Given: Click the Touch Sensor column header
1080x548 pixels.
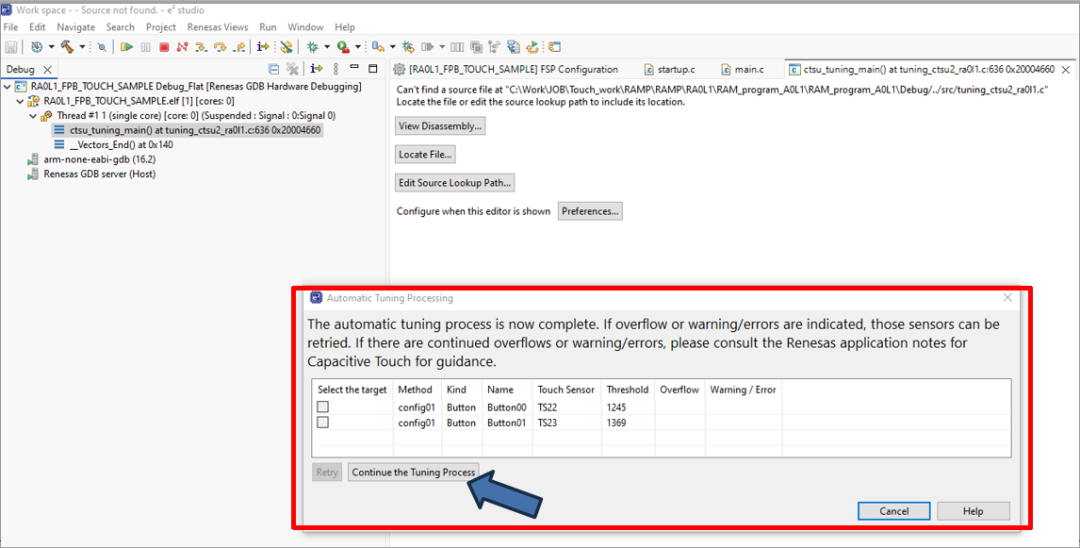Looking at the screenshot, I should coord(566,390).
